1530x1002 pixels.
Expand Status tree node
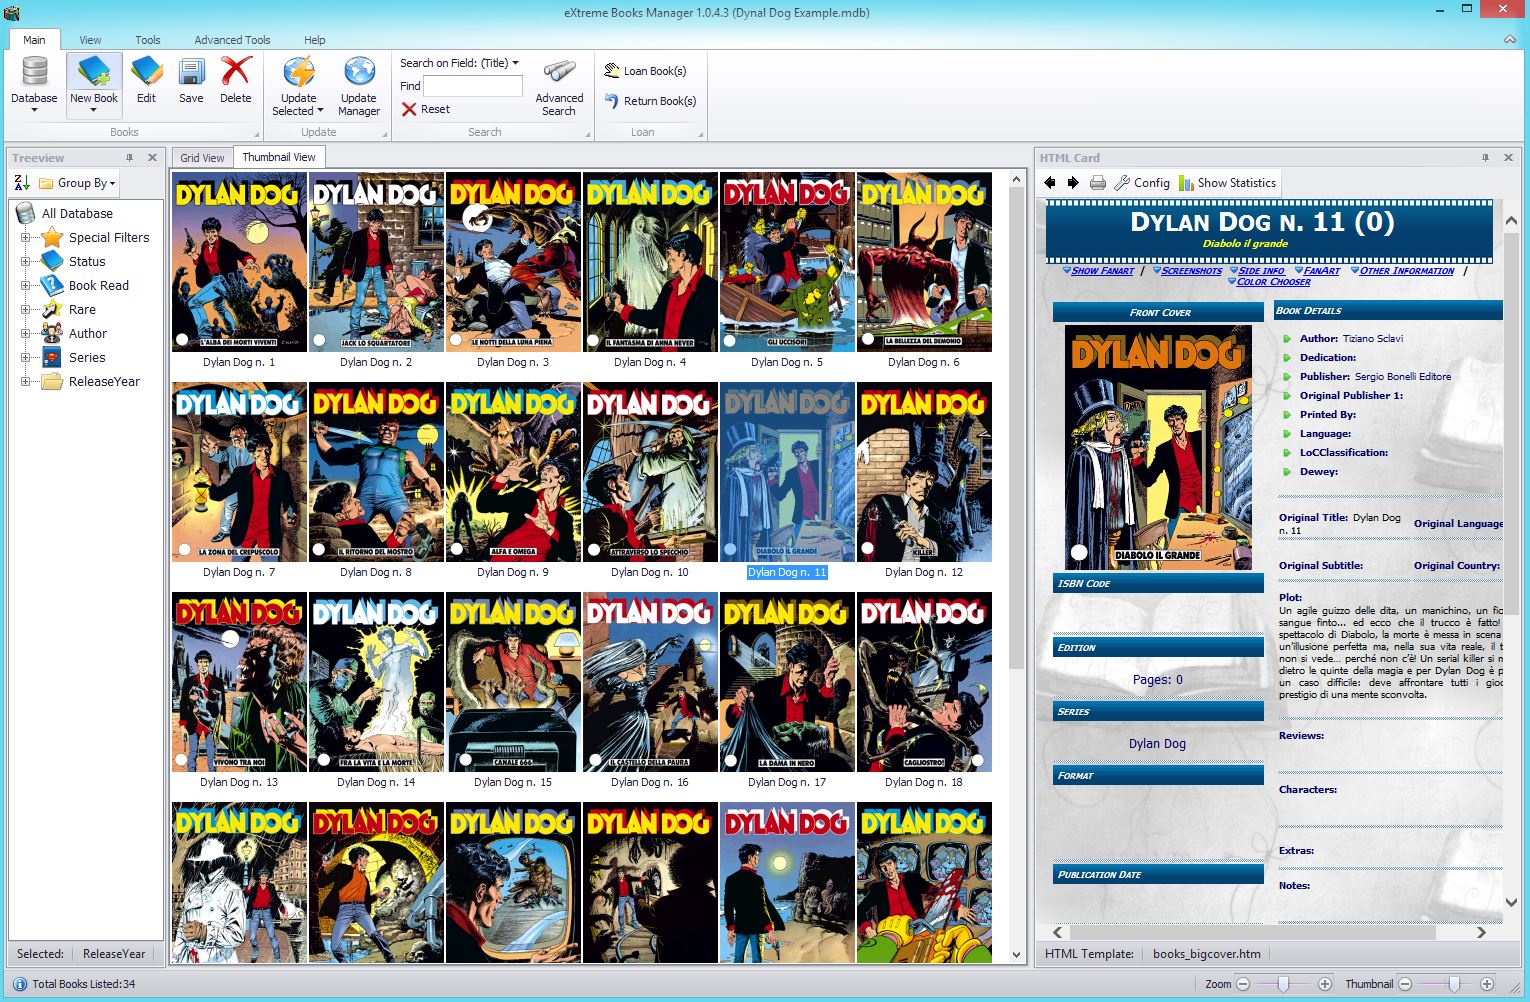tap(25, 261)
